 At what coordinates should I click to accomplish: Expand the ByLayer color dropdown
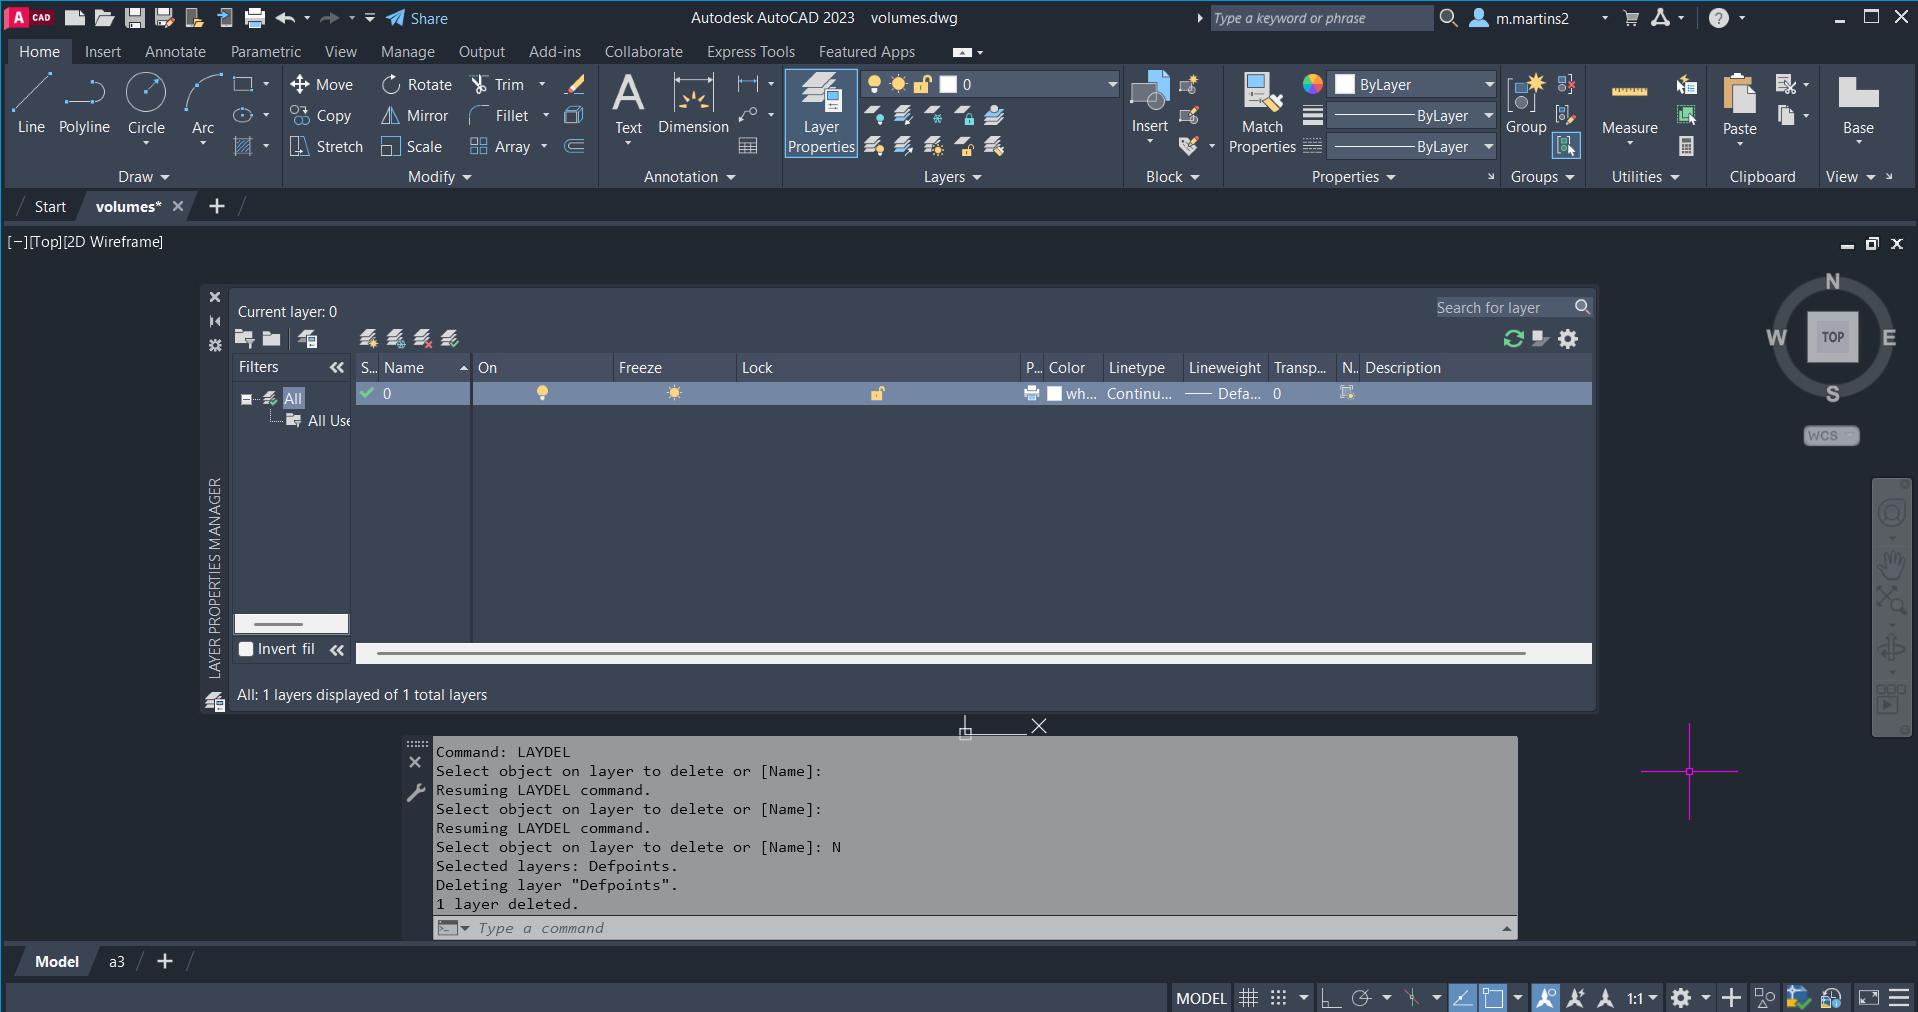tap(1488, 85)
